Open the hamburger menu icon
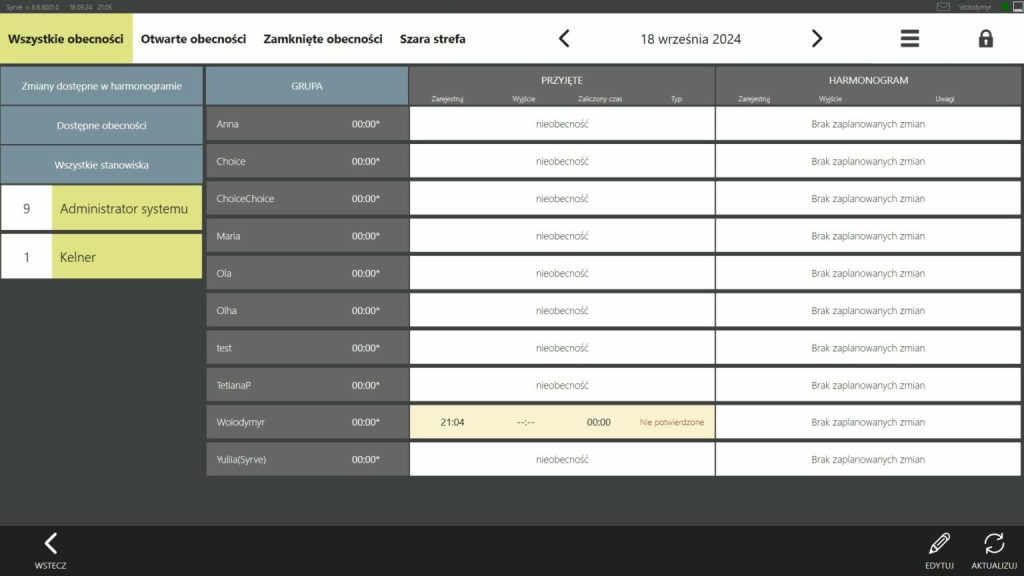This screenshot has width=1024, height=576. 909,39
